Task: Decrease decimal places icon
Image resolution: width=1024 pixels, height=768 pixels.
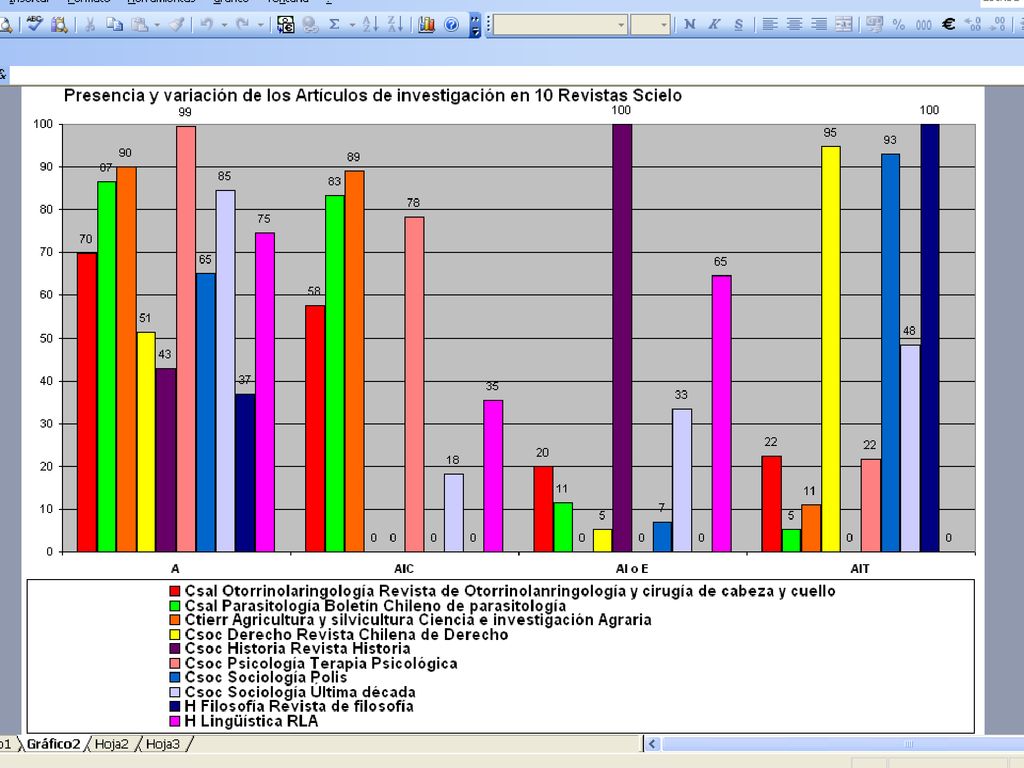Action: (998, 25)
